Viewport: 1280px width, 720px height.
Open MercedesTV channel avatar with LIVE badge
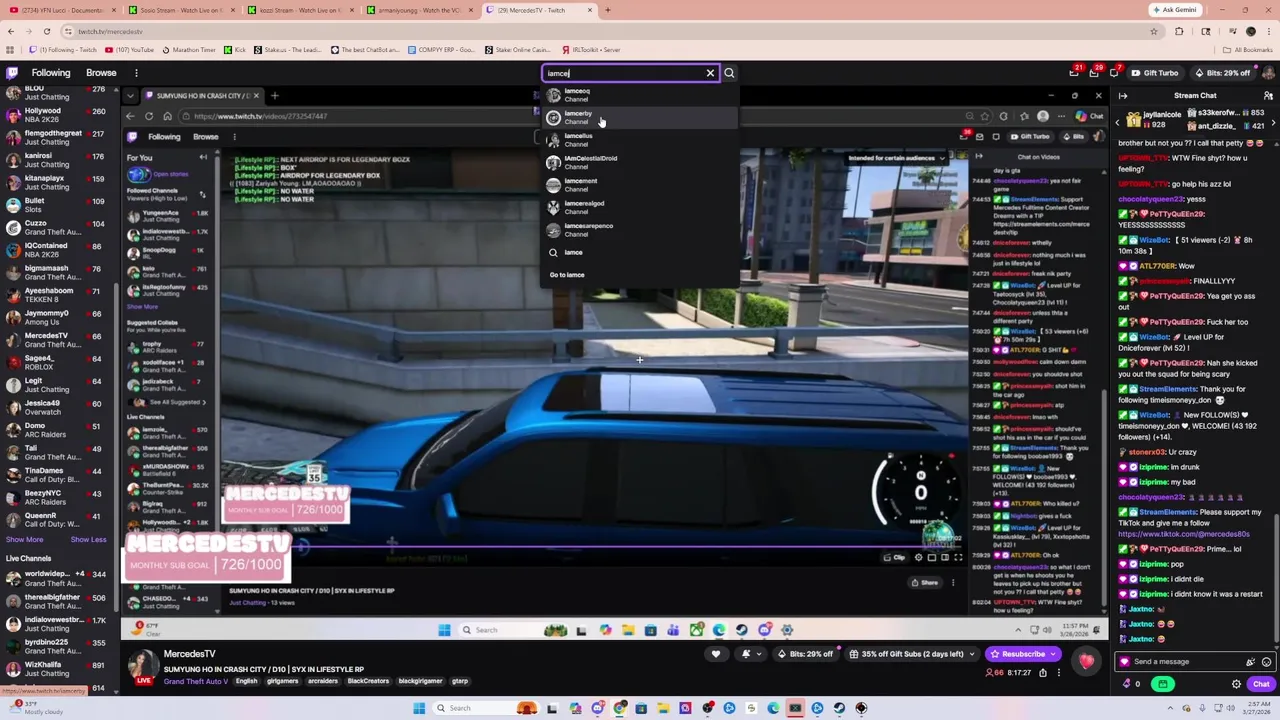(x=143, y=666)
